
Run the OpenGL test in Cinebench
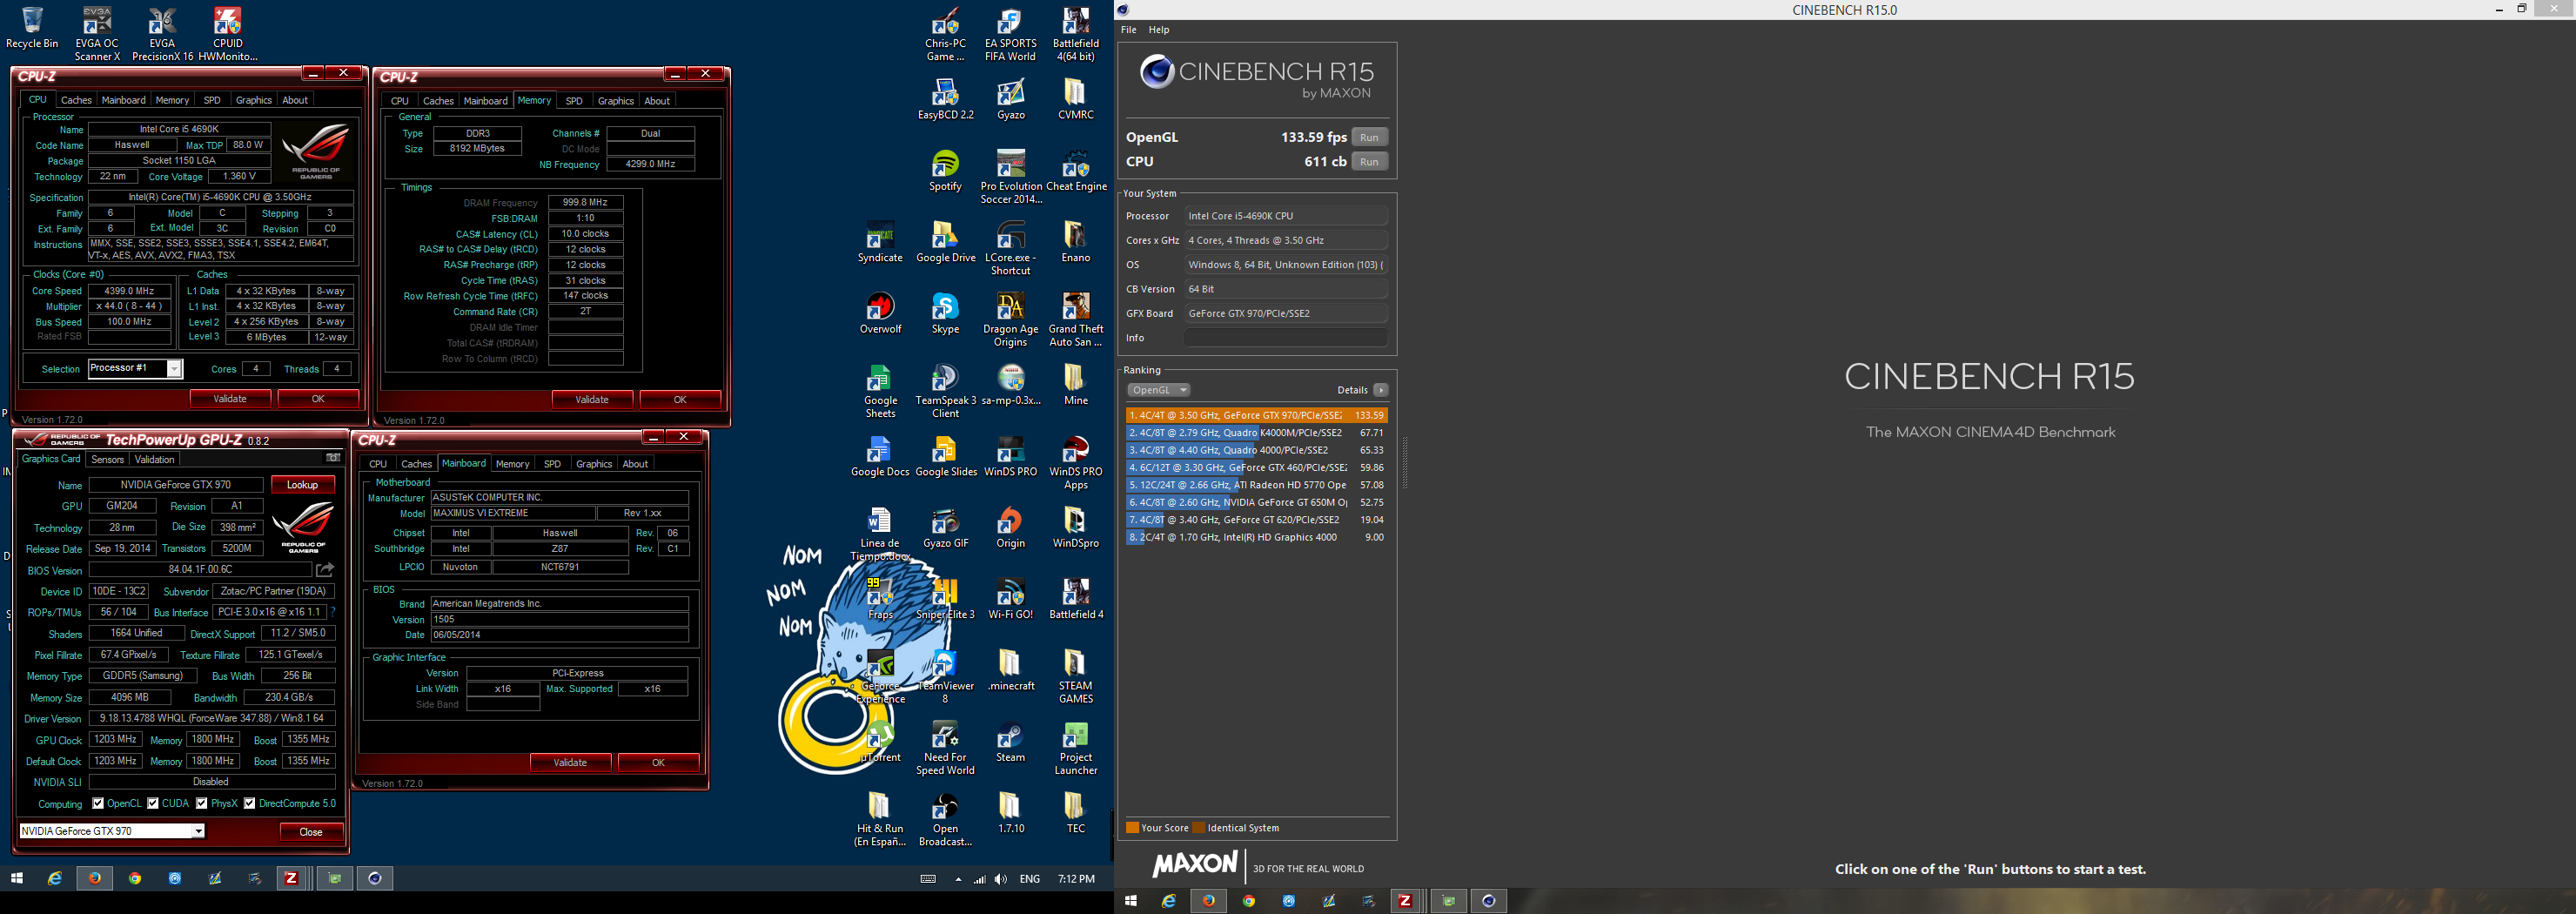pyautogui.click(x=1369, y=137)
